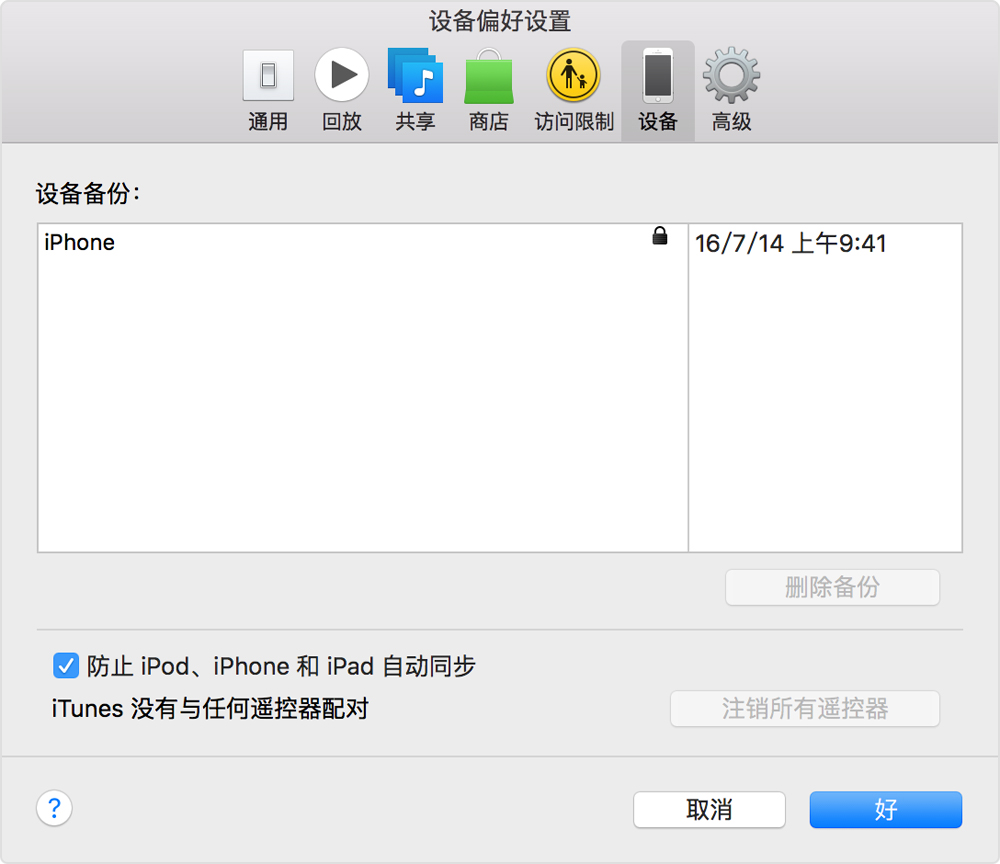The image size is (1000, 864).
Task: Select the iPhone backup row
Action: click(499, 243)
